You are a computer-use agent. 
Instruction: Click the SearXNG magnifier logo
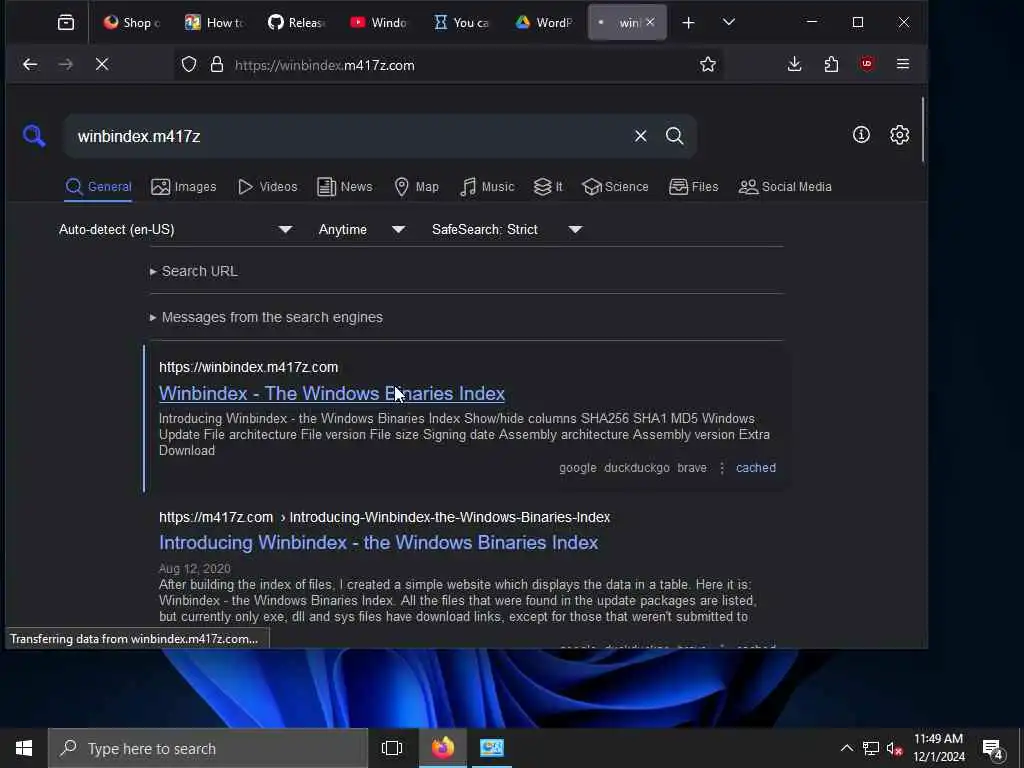(34, 136)
